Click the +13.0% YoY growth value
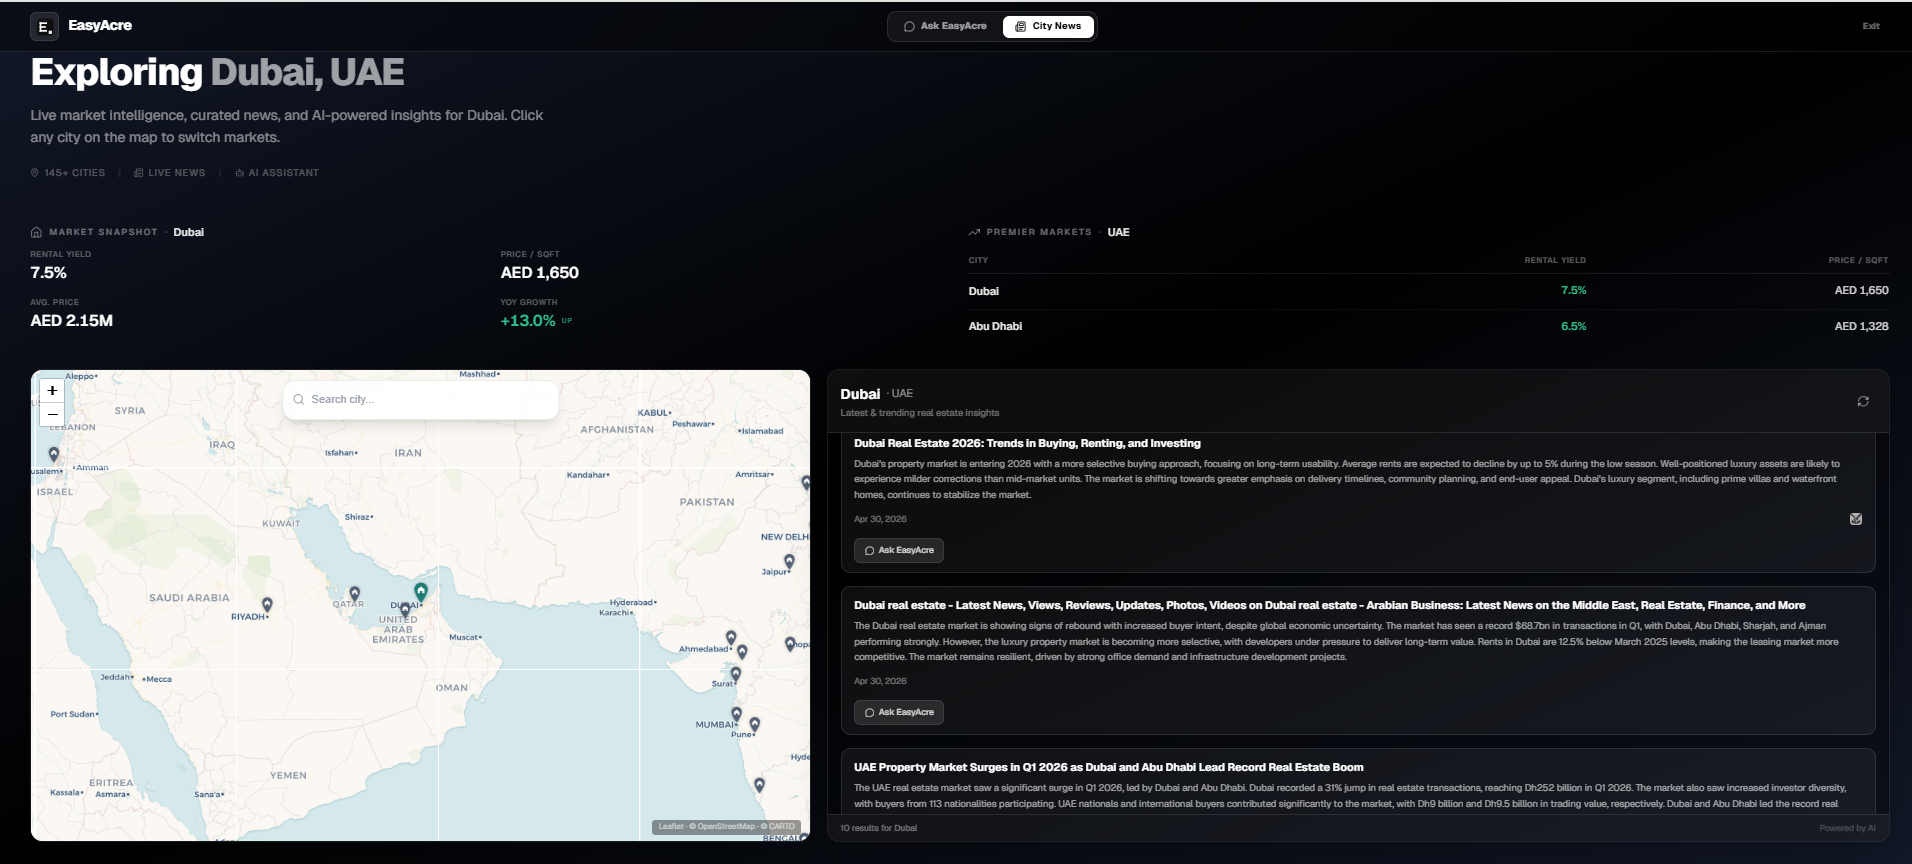The image size is (1912, 864). (528, 321)
